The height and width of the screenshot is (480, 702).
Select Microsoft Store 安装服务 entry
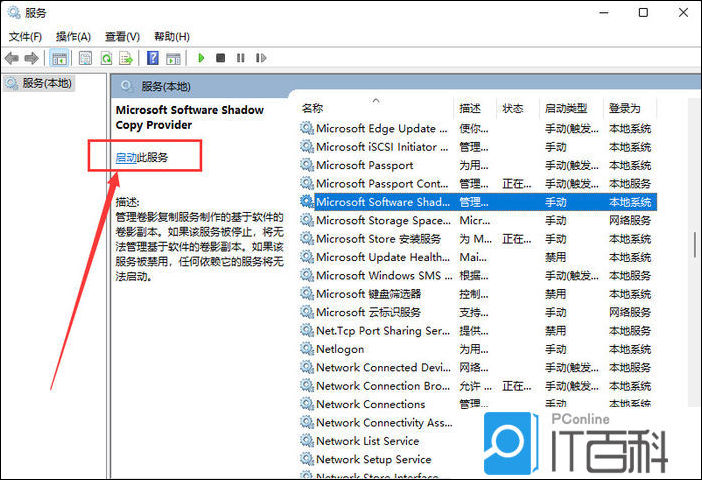pos(378,239)
